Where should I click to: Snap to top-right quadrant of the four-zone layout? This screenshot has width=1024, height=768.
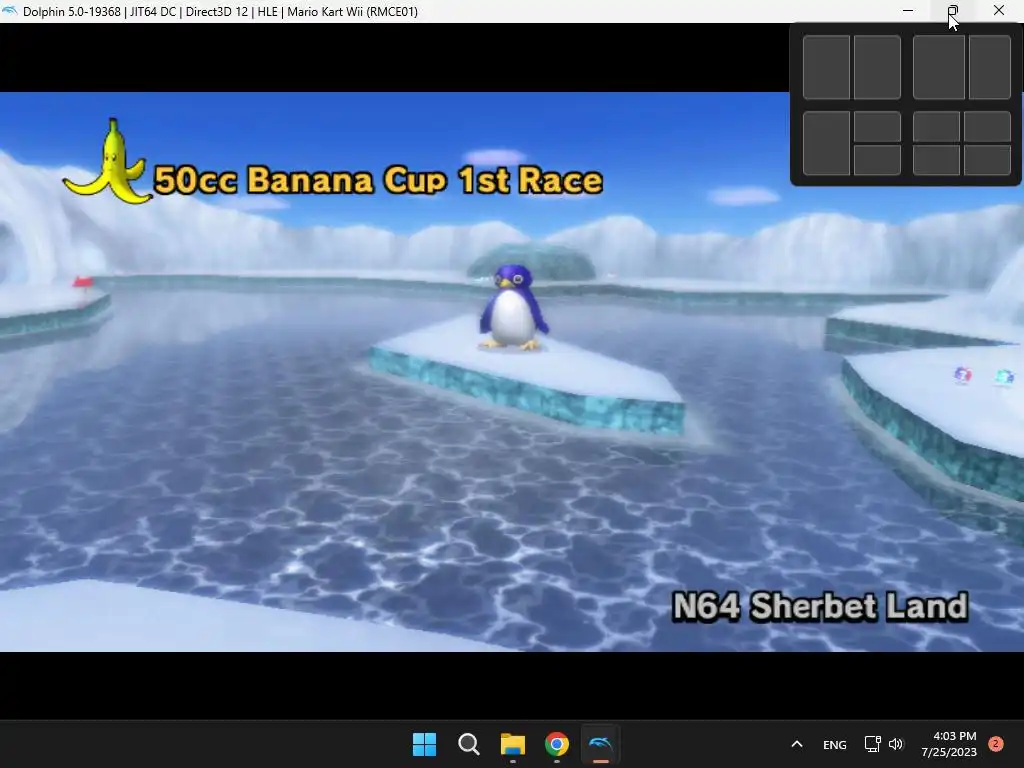987,126
